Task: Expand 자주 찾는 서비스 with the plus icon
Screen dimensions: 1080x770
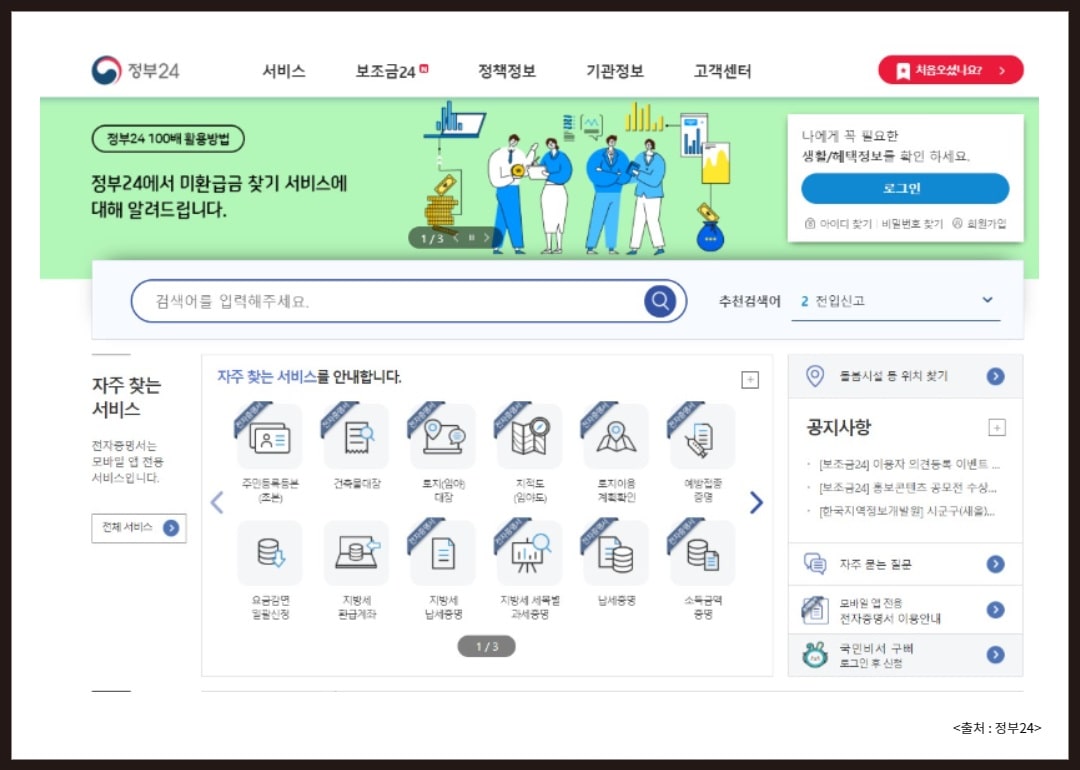Action: pos(750,379)
